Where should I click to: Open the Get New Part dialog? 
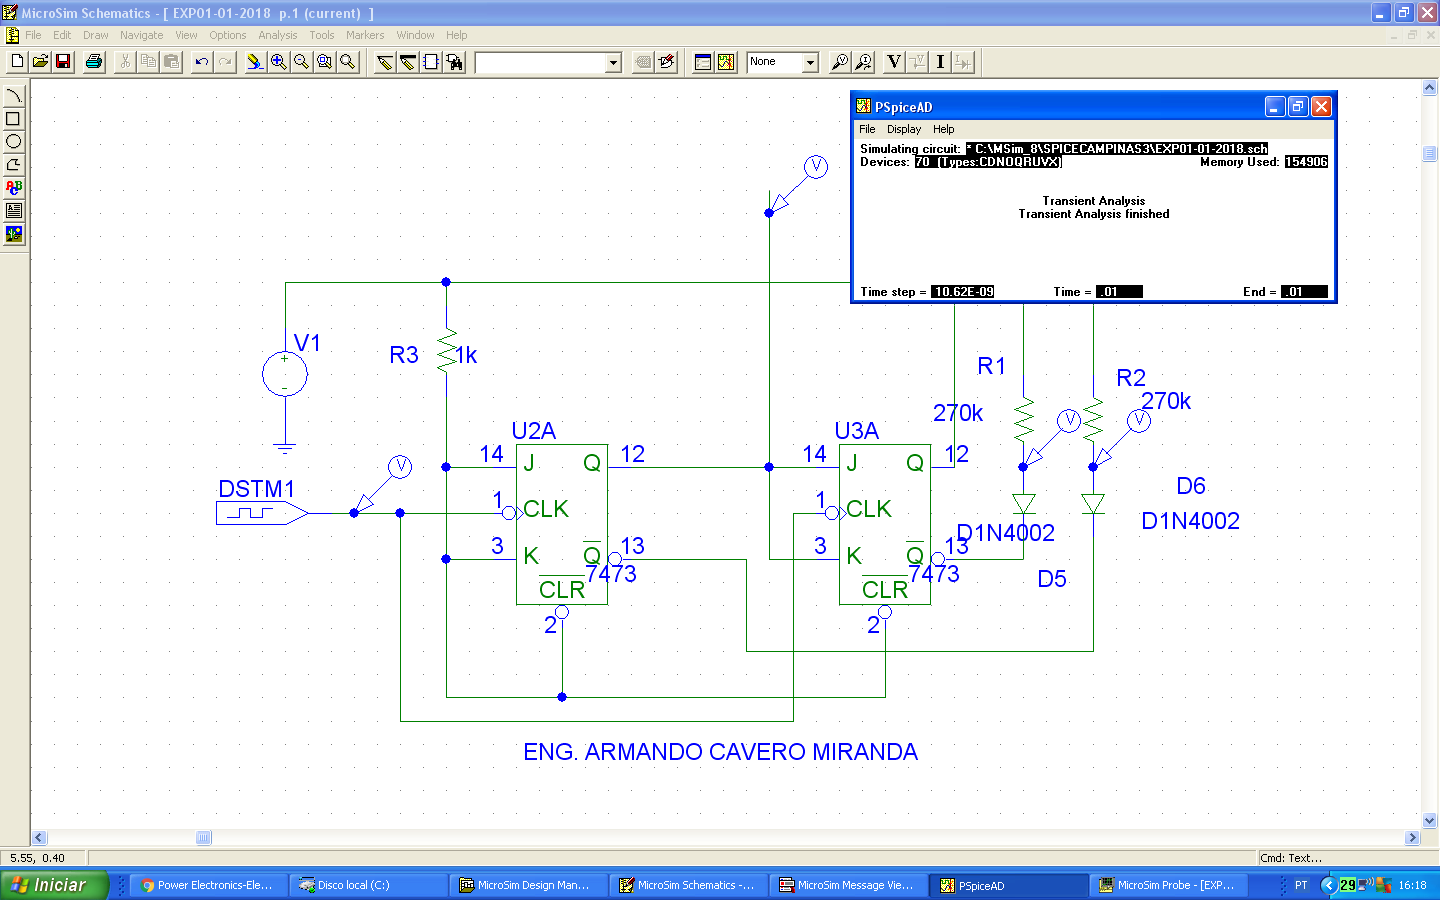pyautogui.click(x=453, y=61)
